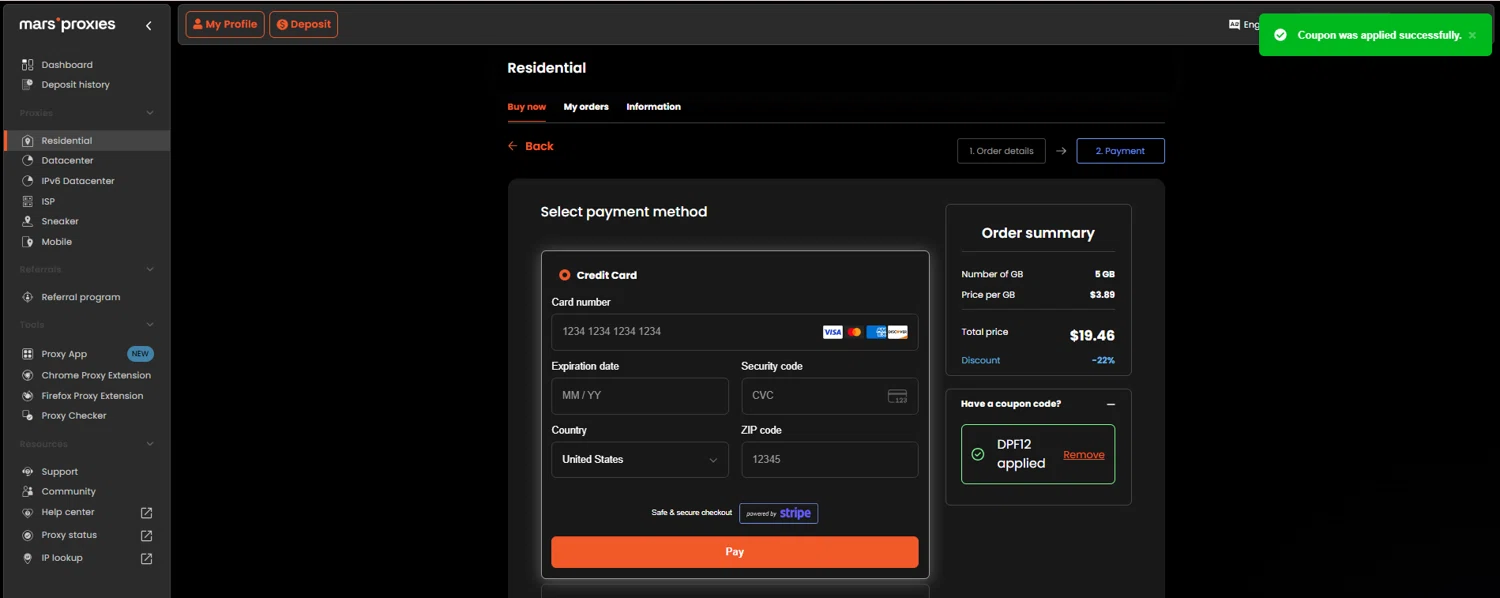Open the Dashboard icon in sidebar

pyautogui.click(x=28, y=65)
